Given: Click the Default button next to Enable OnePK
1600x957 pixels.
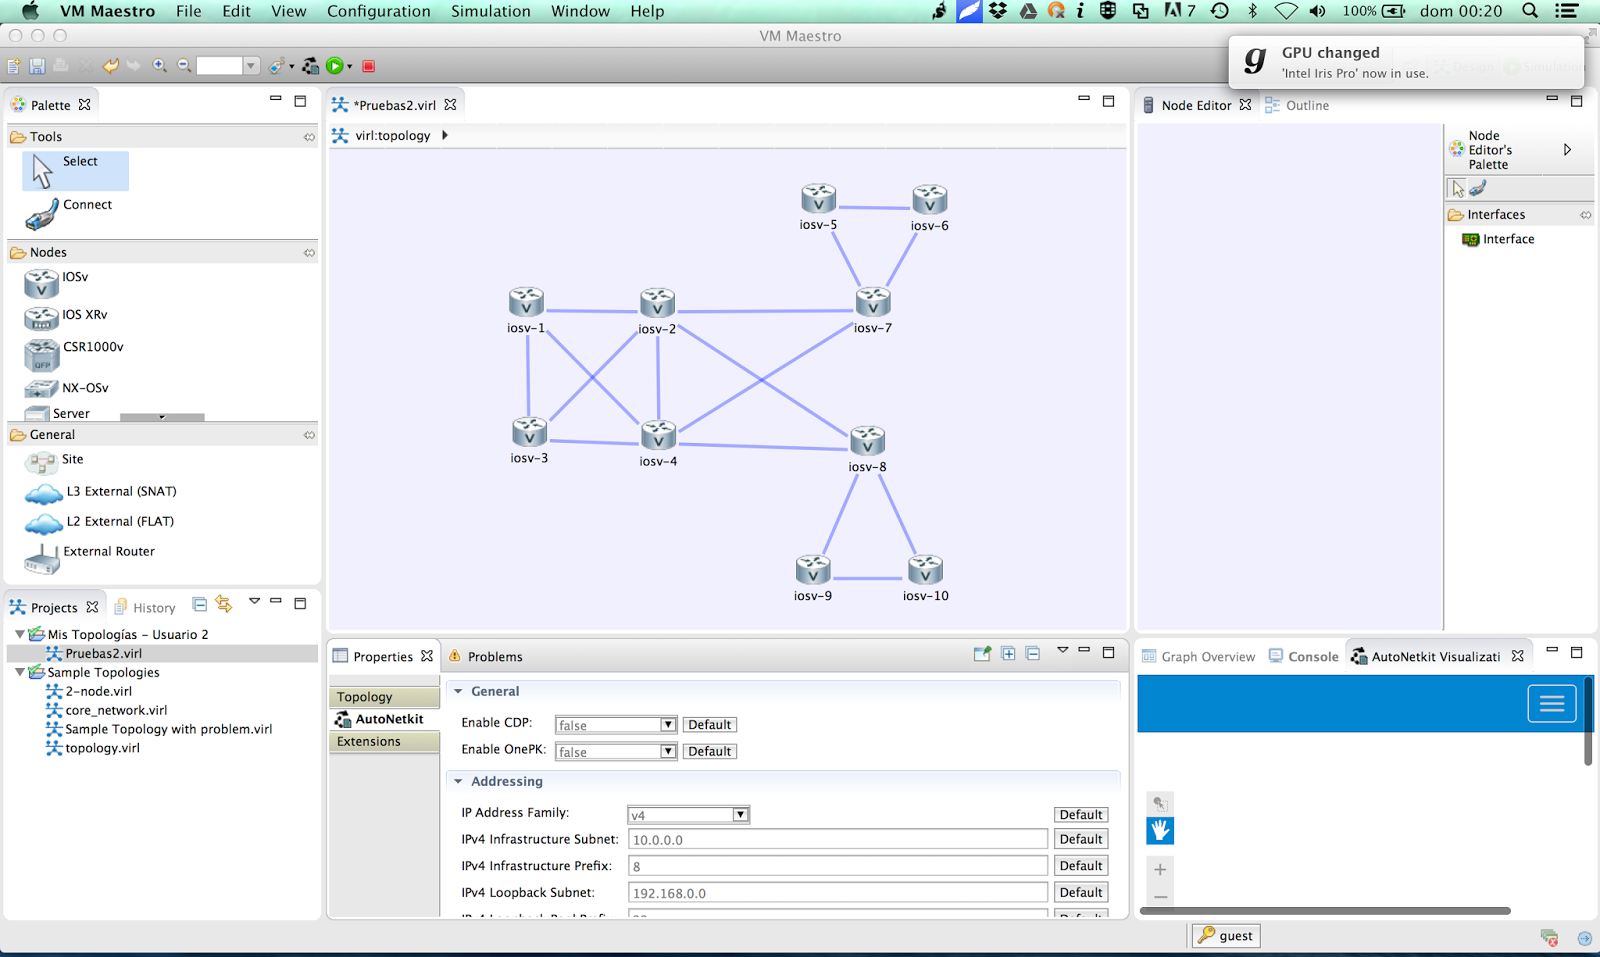Looking at the screenshot, I should [709, 750].
